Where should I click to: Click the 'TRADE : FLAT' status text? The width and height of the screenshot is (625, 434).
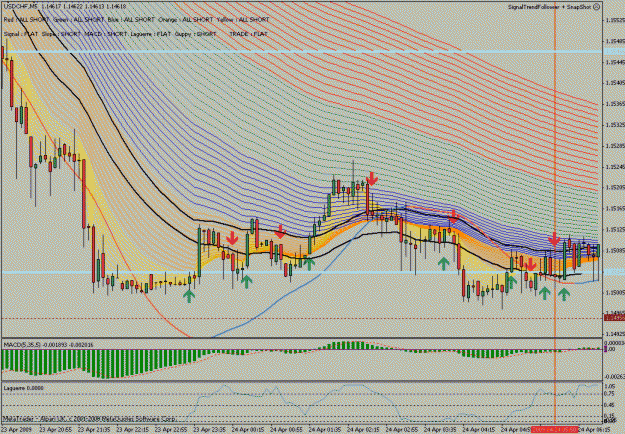pyautogui.click(x=249, y=34)
